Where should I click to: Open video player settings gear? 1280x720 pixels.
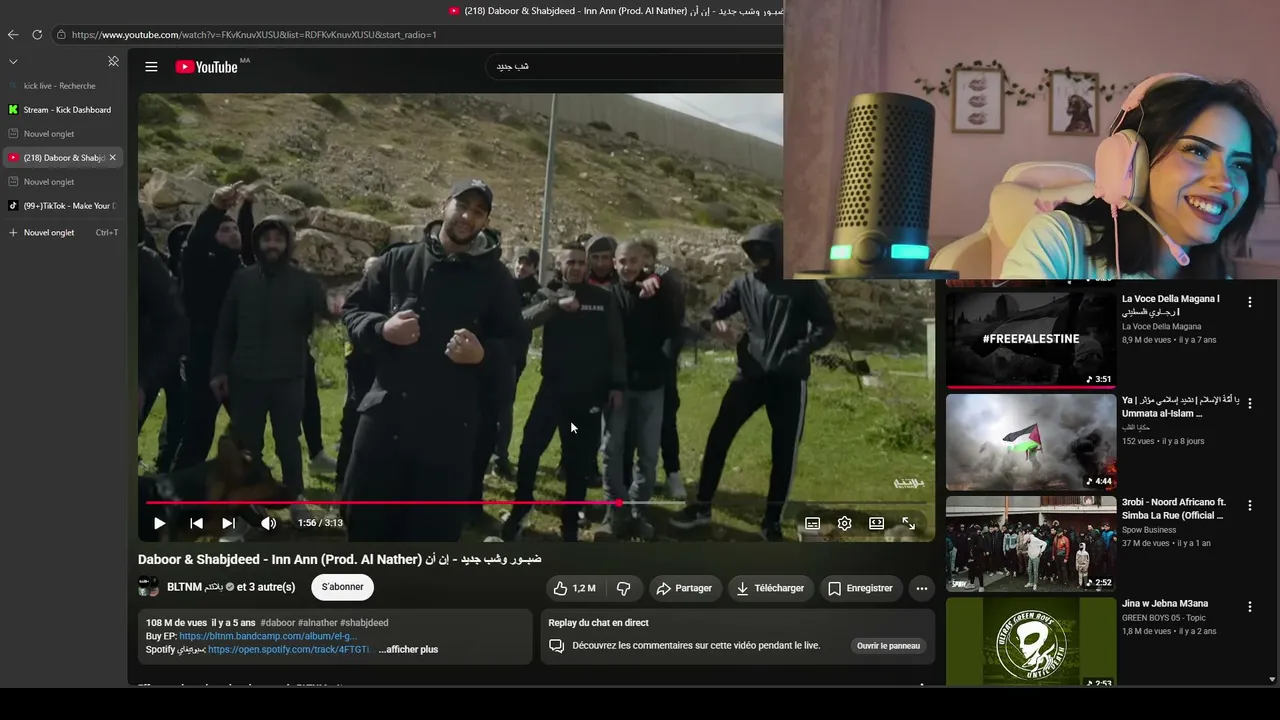pyautogui.click(x=845, y=523)
